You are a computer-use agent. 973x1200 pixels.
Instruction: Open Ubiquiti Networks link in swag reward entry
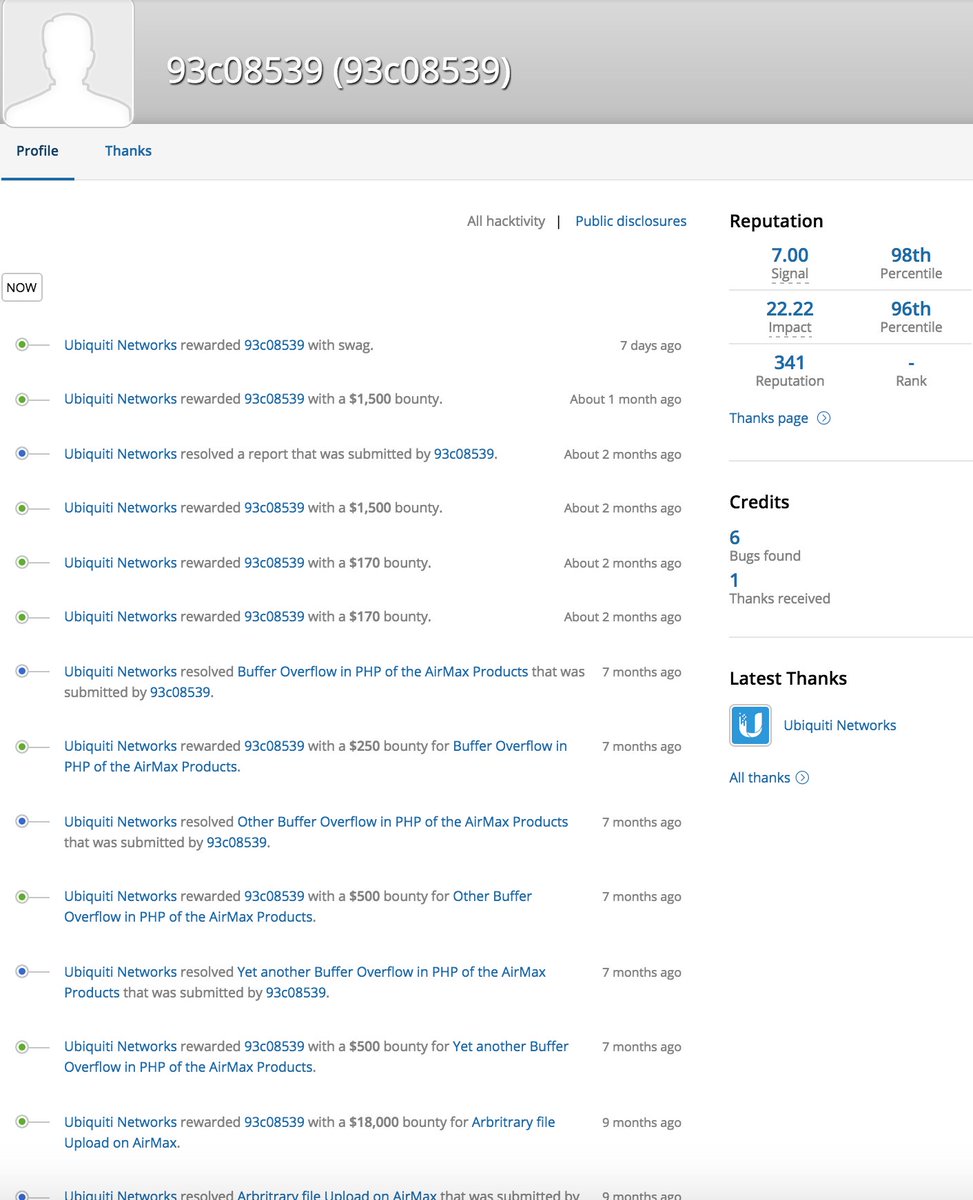120,345
